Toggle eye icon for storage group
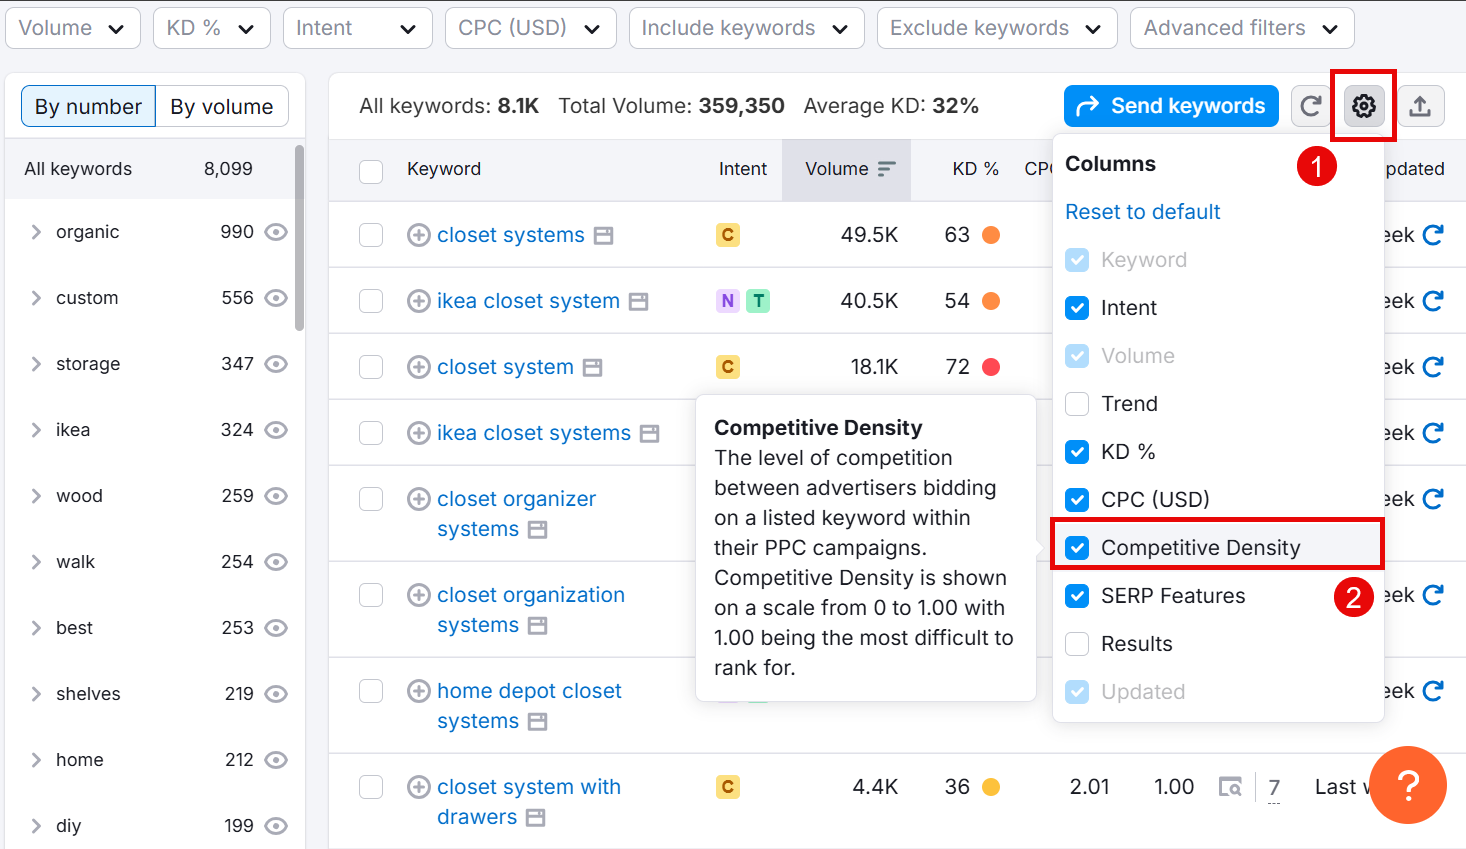Screen dimensions: 1466x849 click(x=276, y=364)
